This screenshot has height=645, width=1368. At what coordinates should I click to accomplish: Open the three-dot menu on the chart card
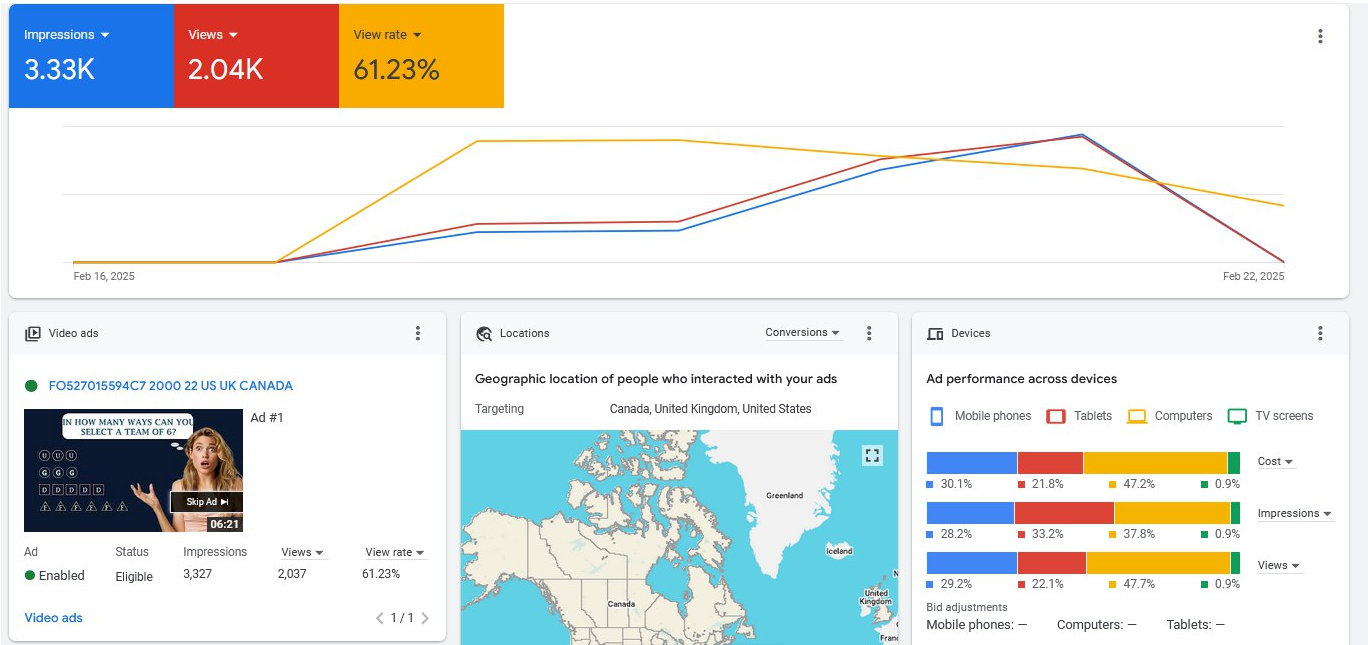coord(1320,37)
